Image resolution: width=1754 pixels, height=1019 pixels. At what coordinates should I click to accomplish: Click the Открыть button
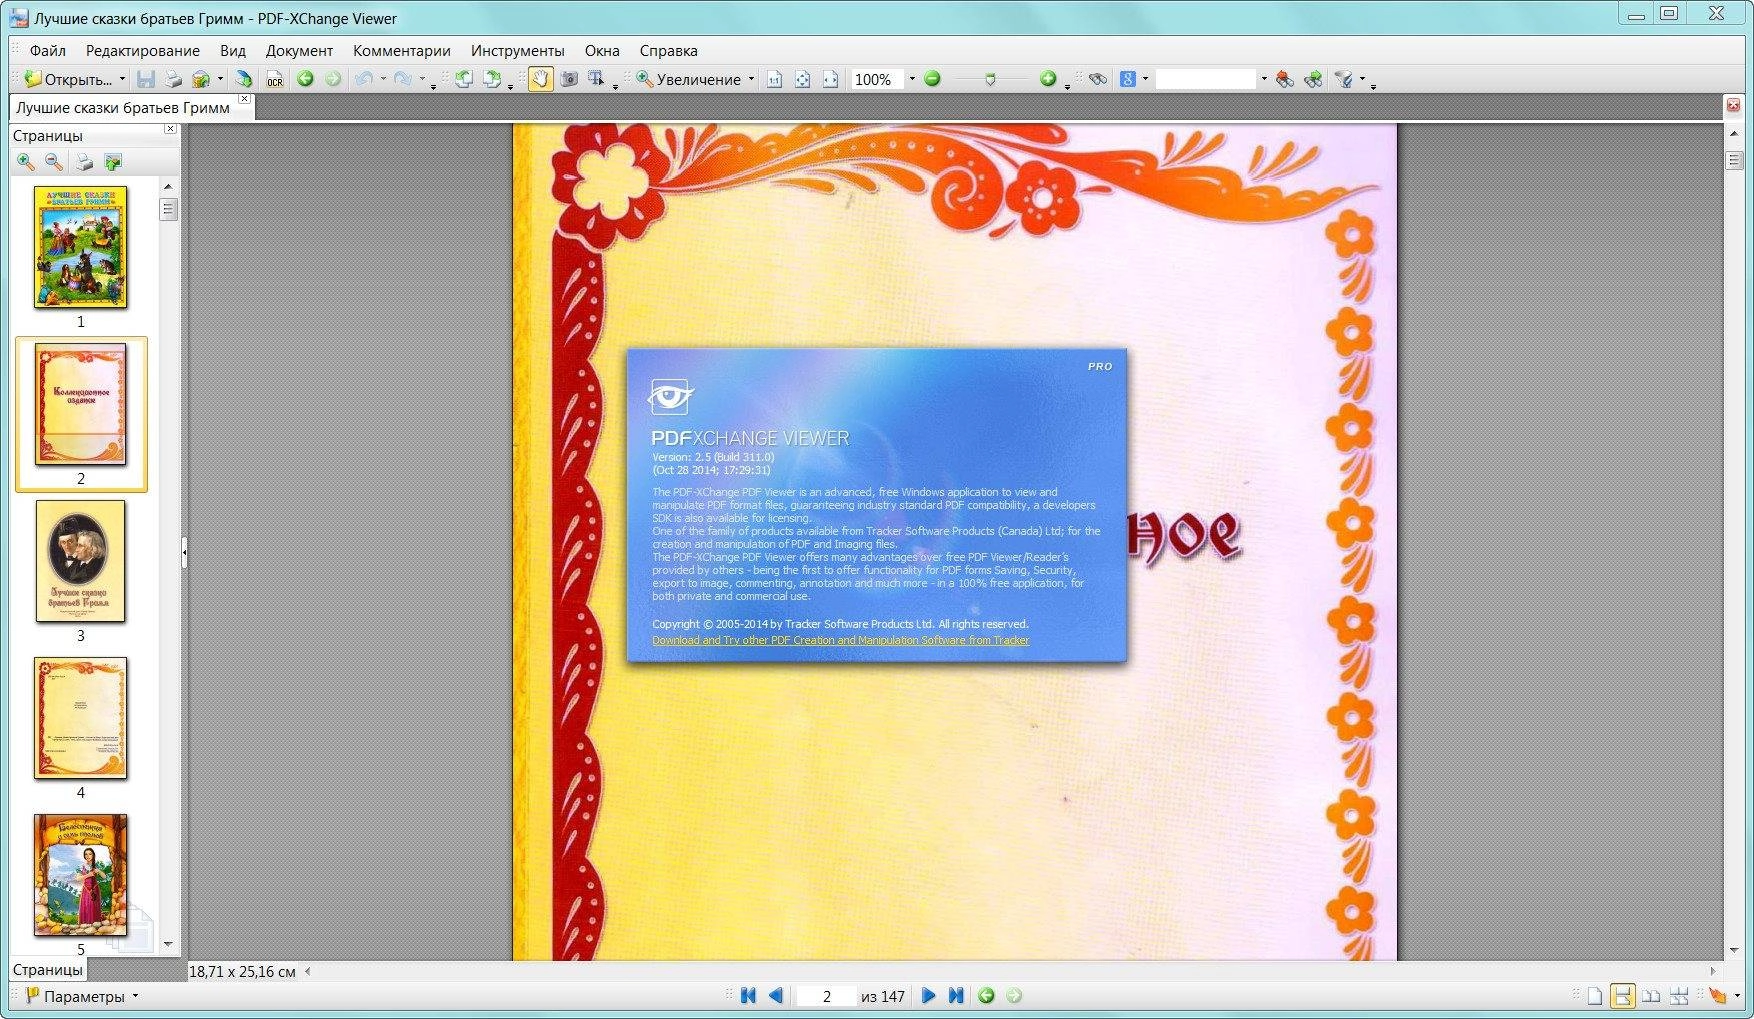pos(68,79)
